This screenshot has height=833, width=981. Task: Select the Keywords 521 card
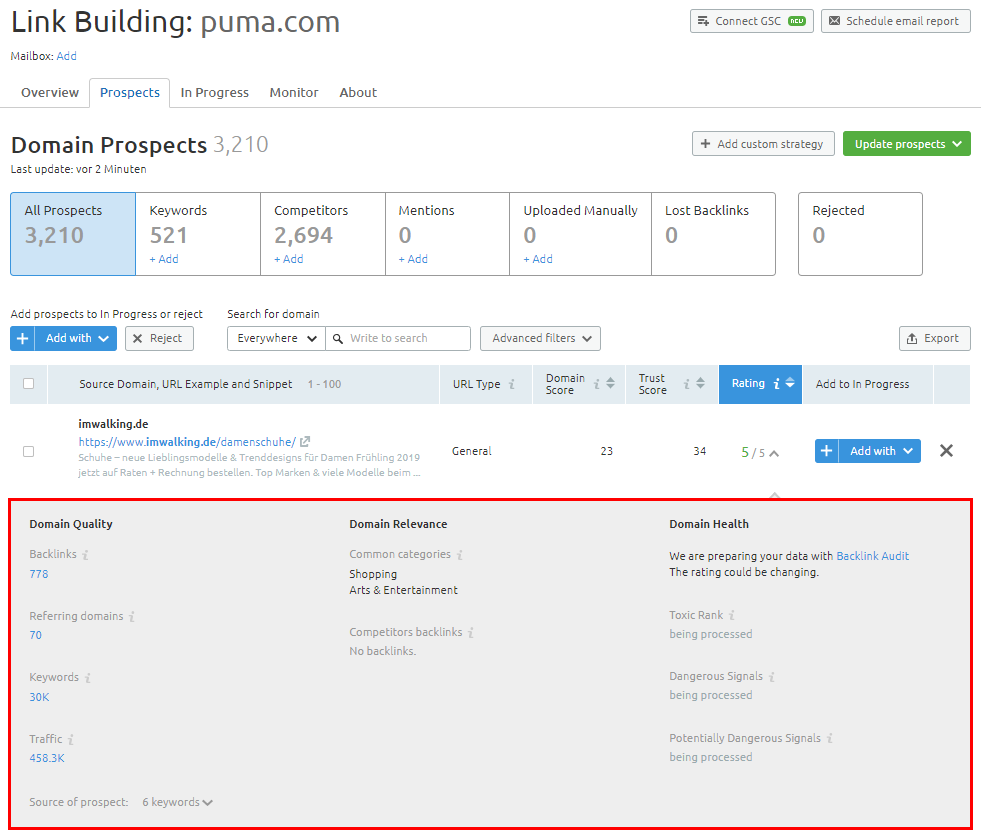[x=198, y=234]
